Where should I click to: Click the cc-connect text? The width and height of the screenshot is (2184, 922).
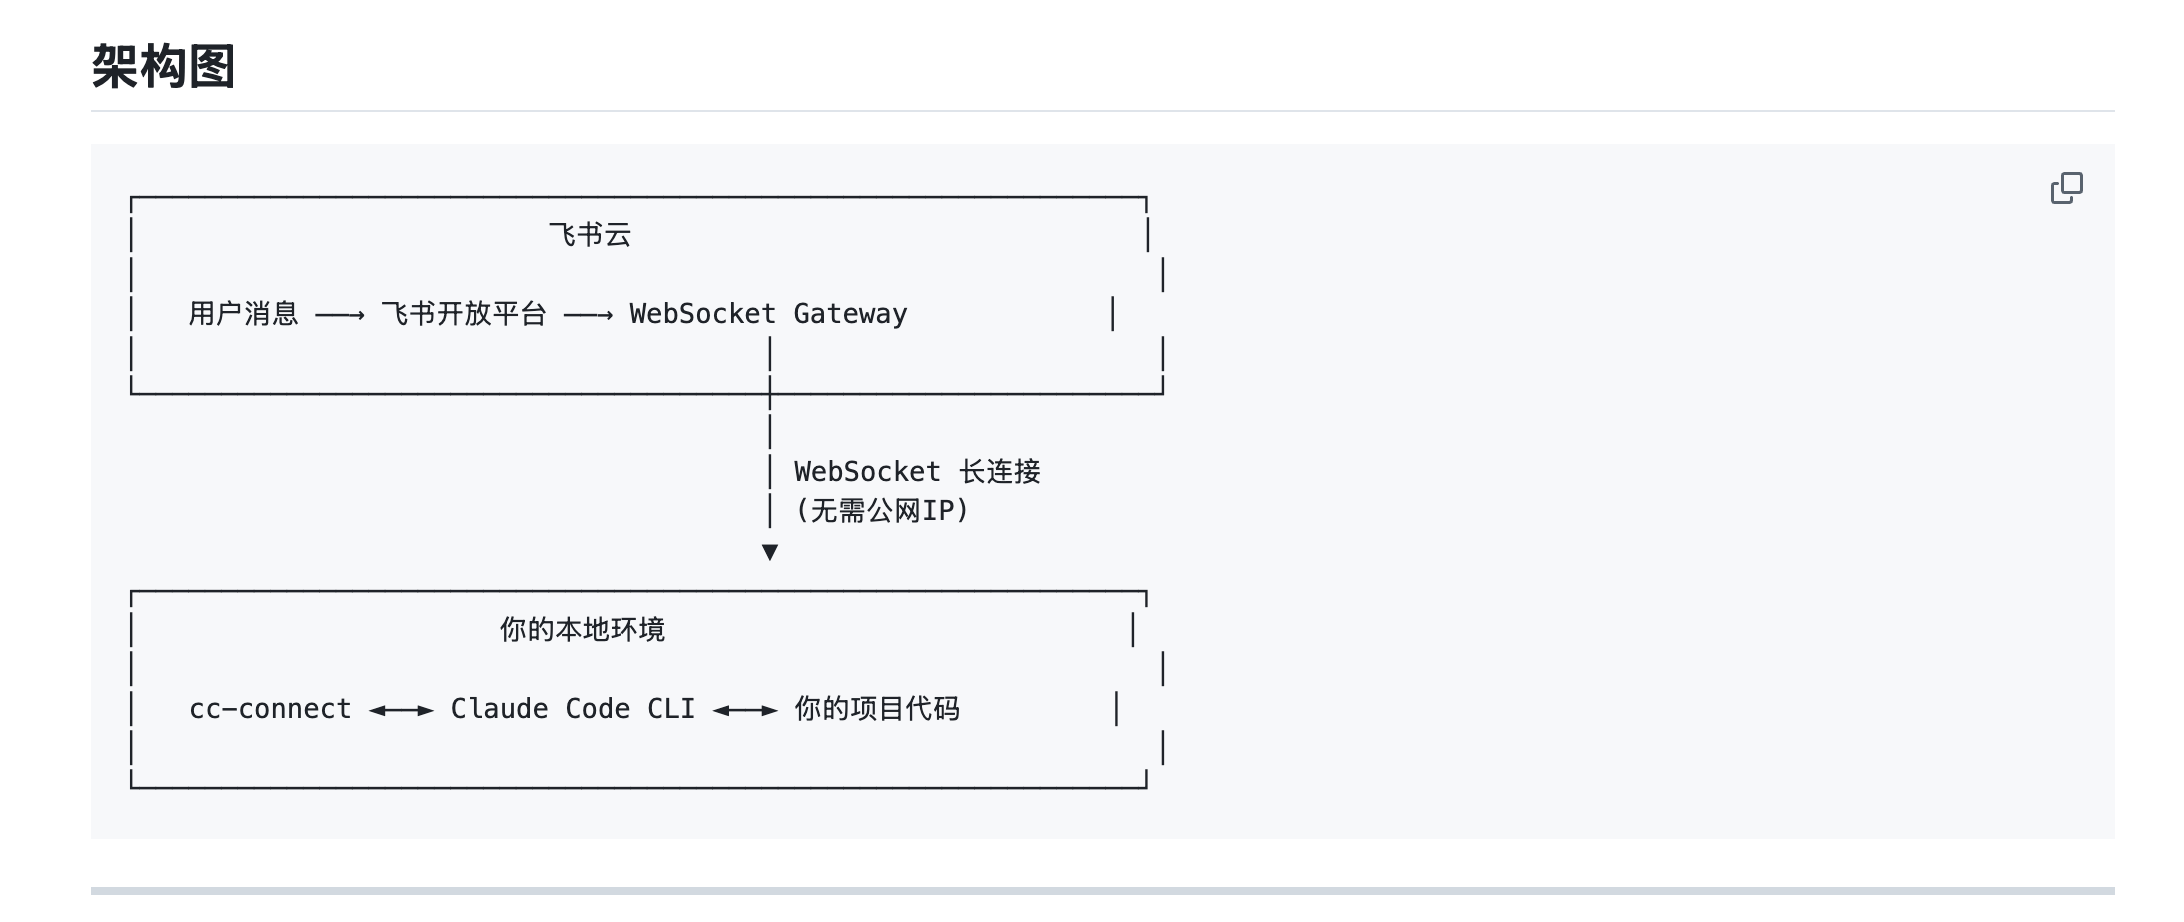(270, 709)
